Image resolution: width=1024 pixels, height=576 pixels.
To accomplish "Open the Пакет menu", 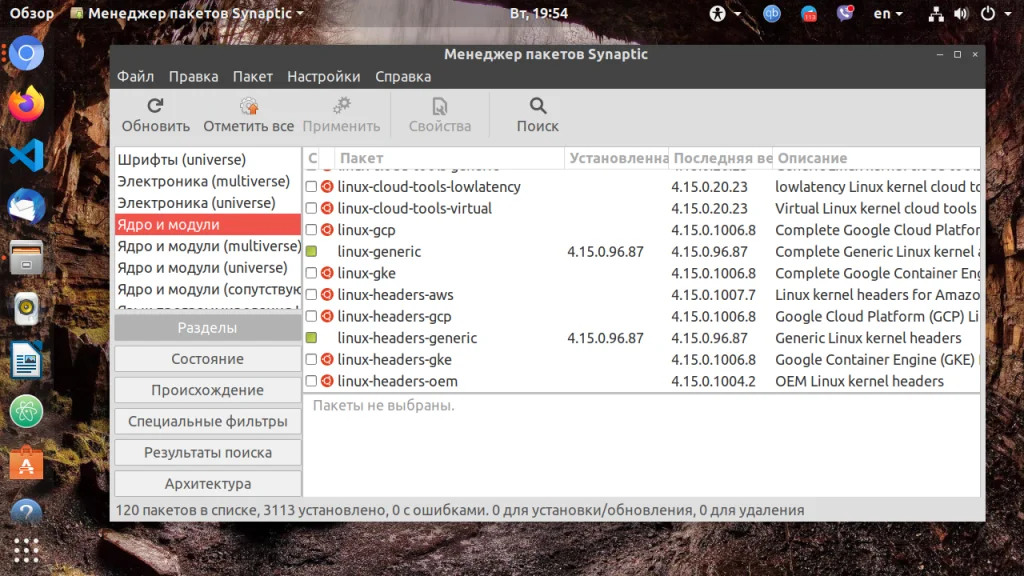I will tap(253, 76).
